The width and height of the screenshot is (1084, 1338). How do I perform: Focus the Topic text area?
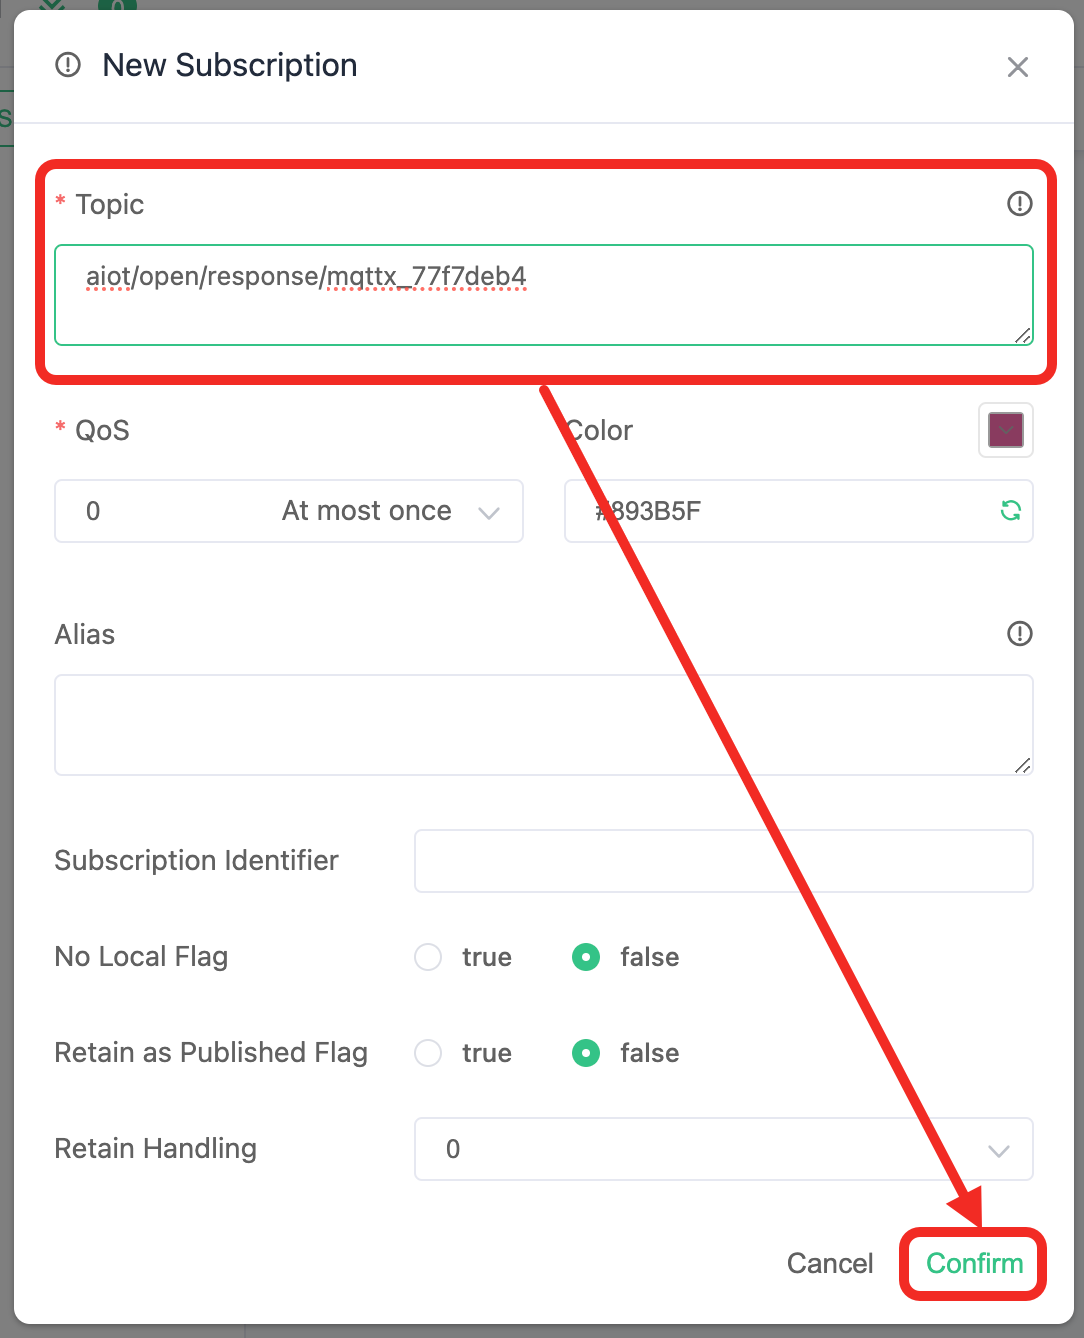tap(544, 295)
